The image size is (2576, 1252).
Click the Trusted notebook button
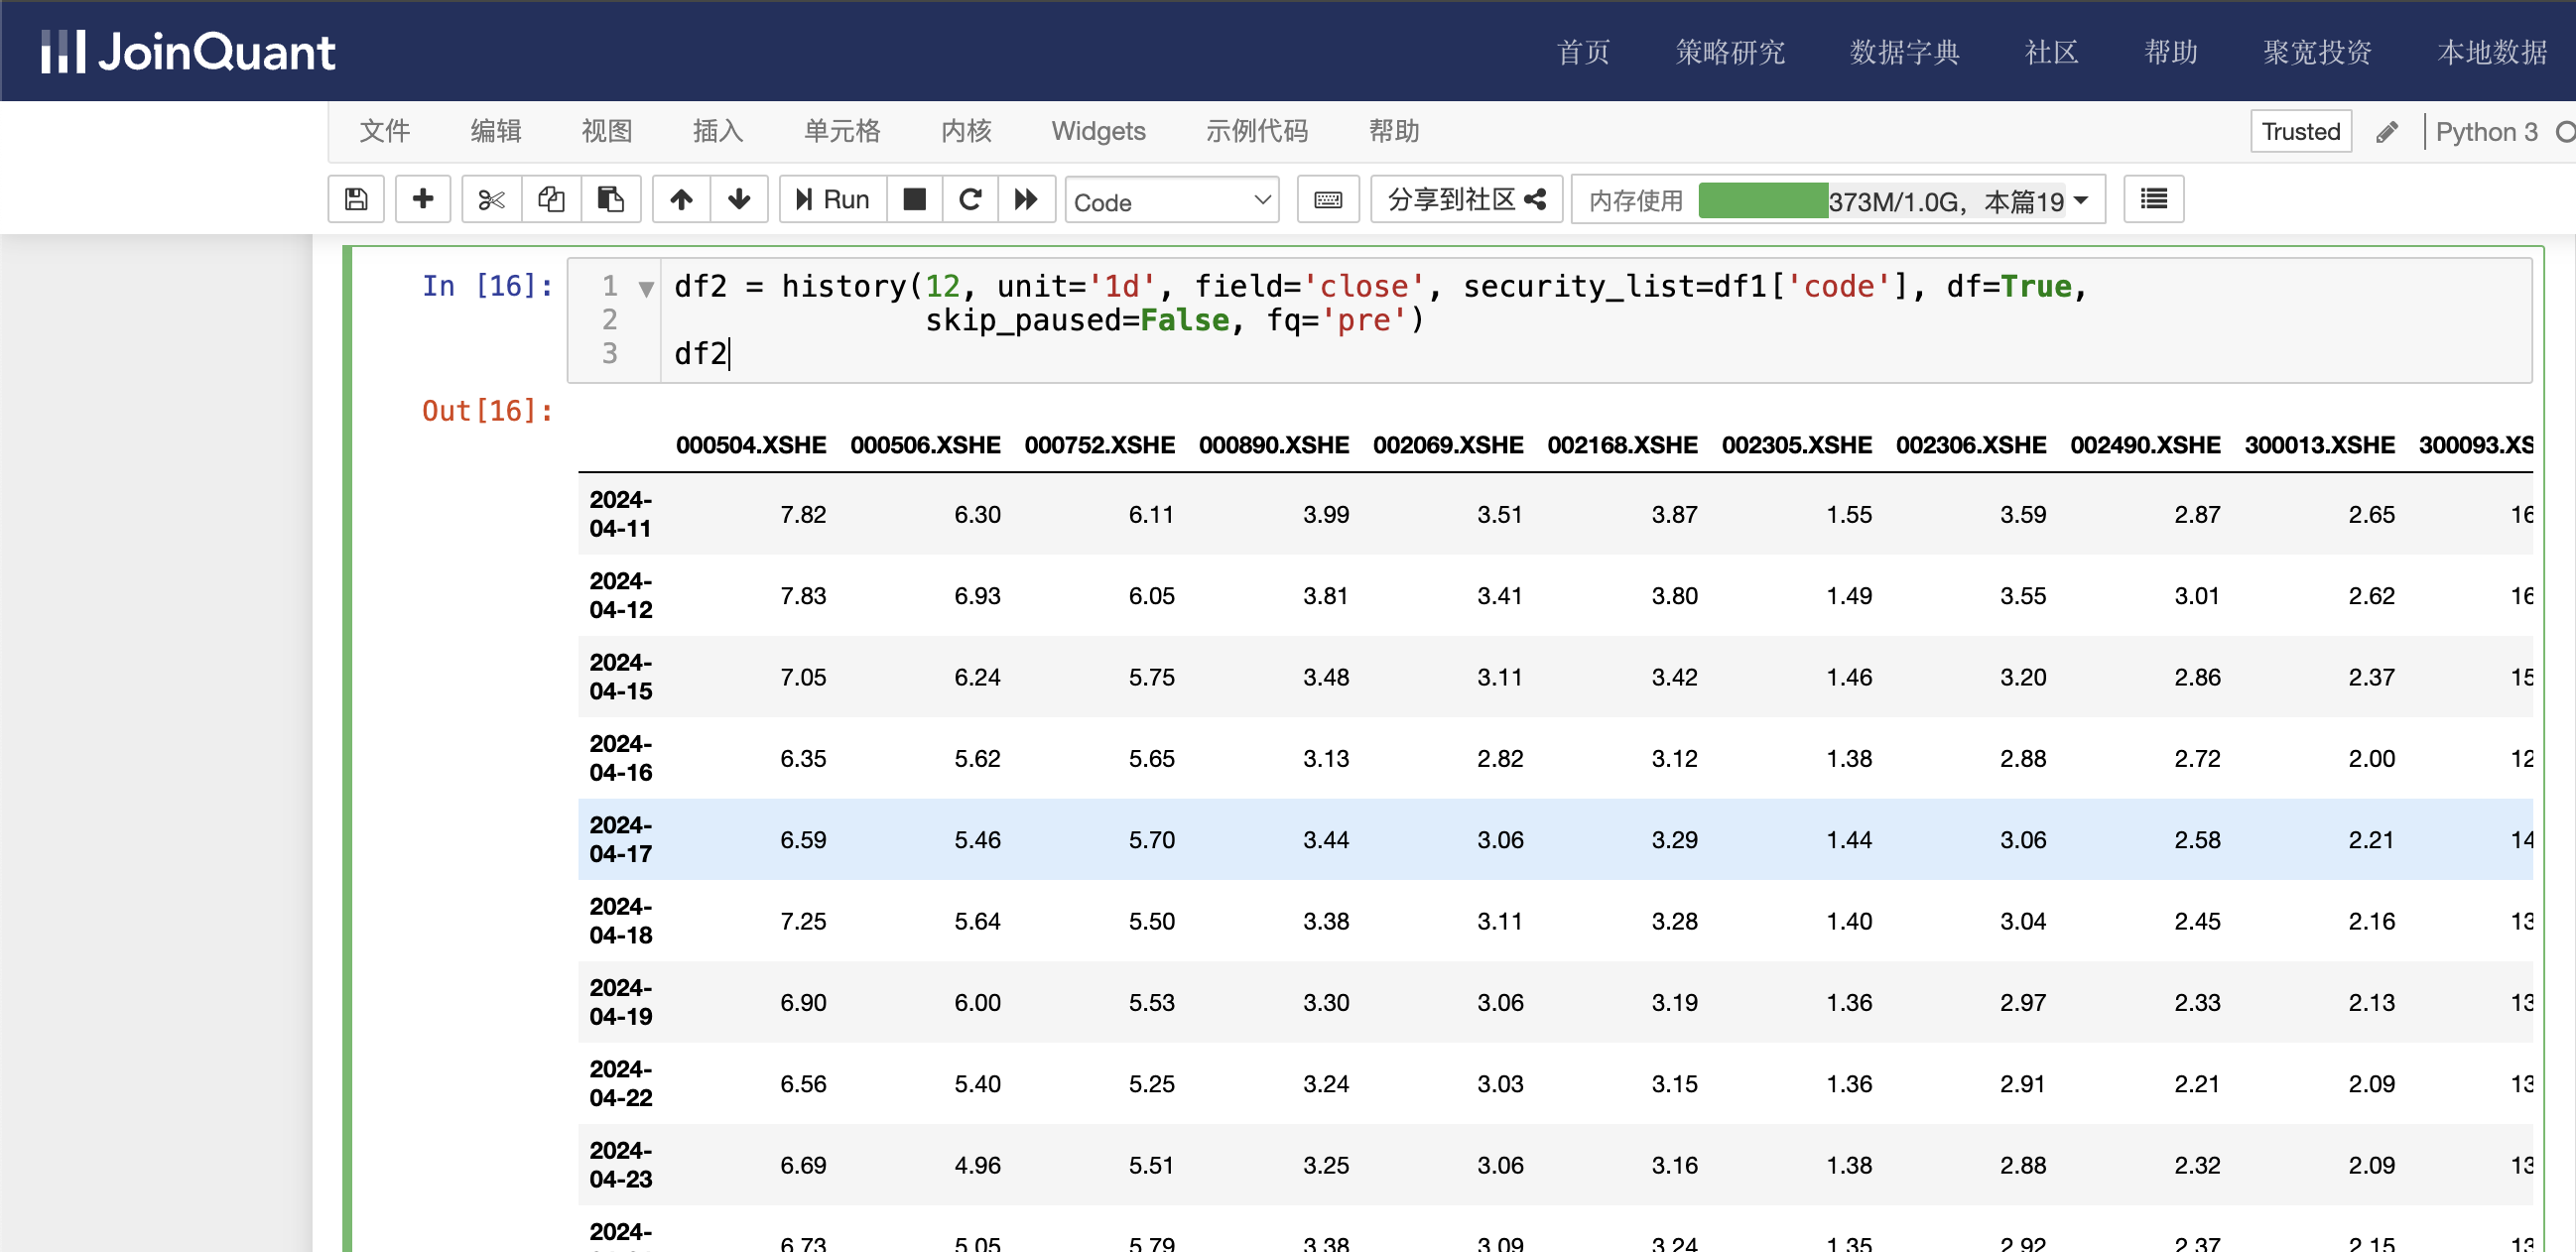click(2301, 132)
